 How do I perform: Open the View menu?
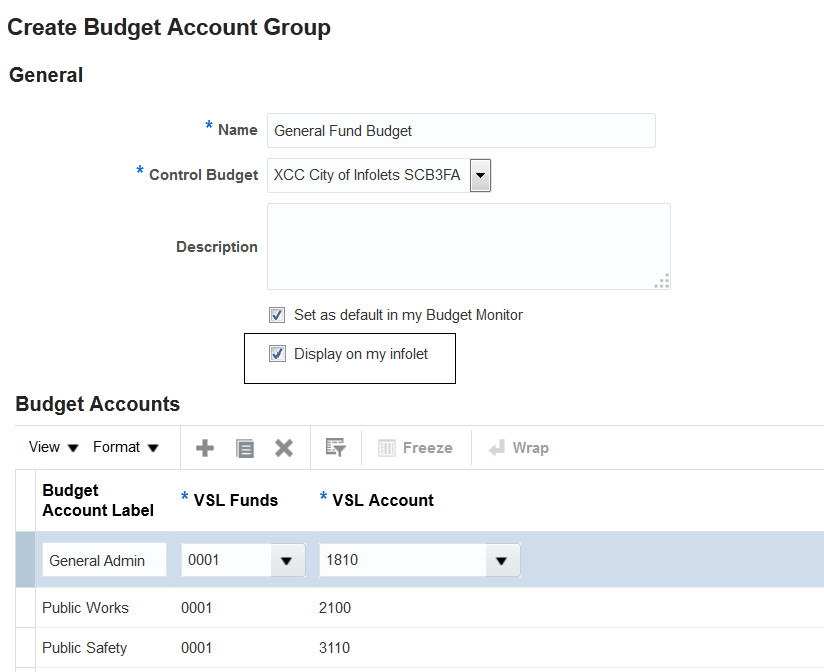(54, 448)
